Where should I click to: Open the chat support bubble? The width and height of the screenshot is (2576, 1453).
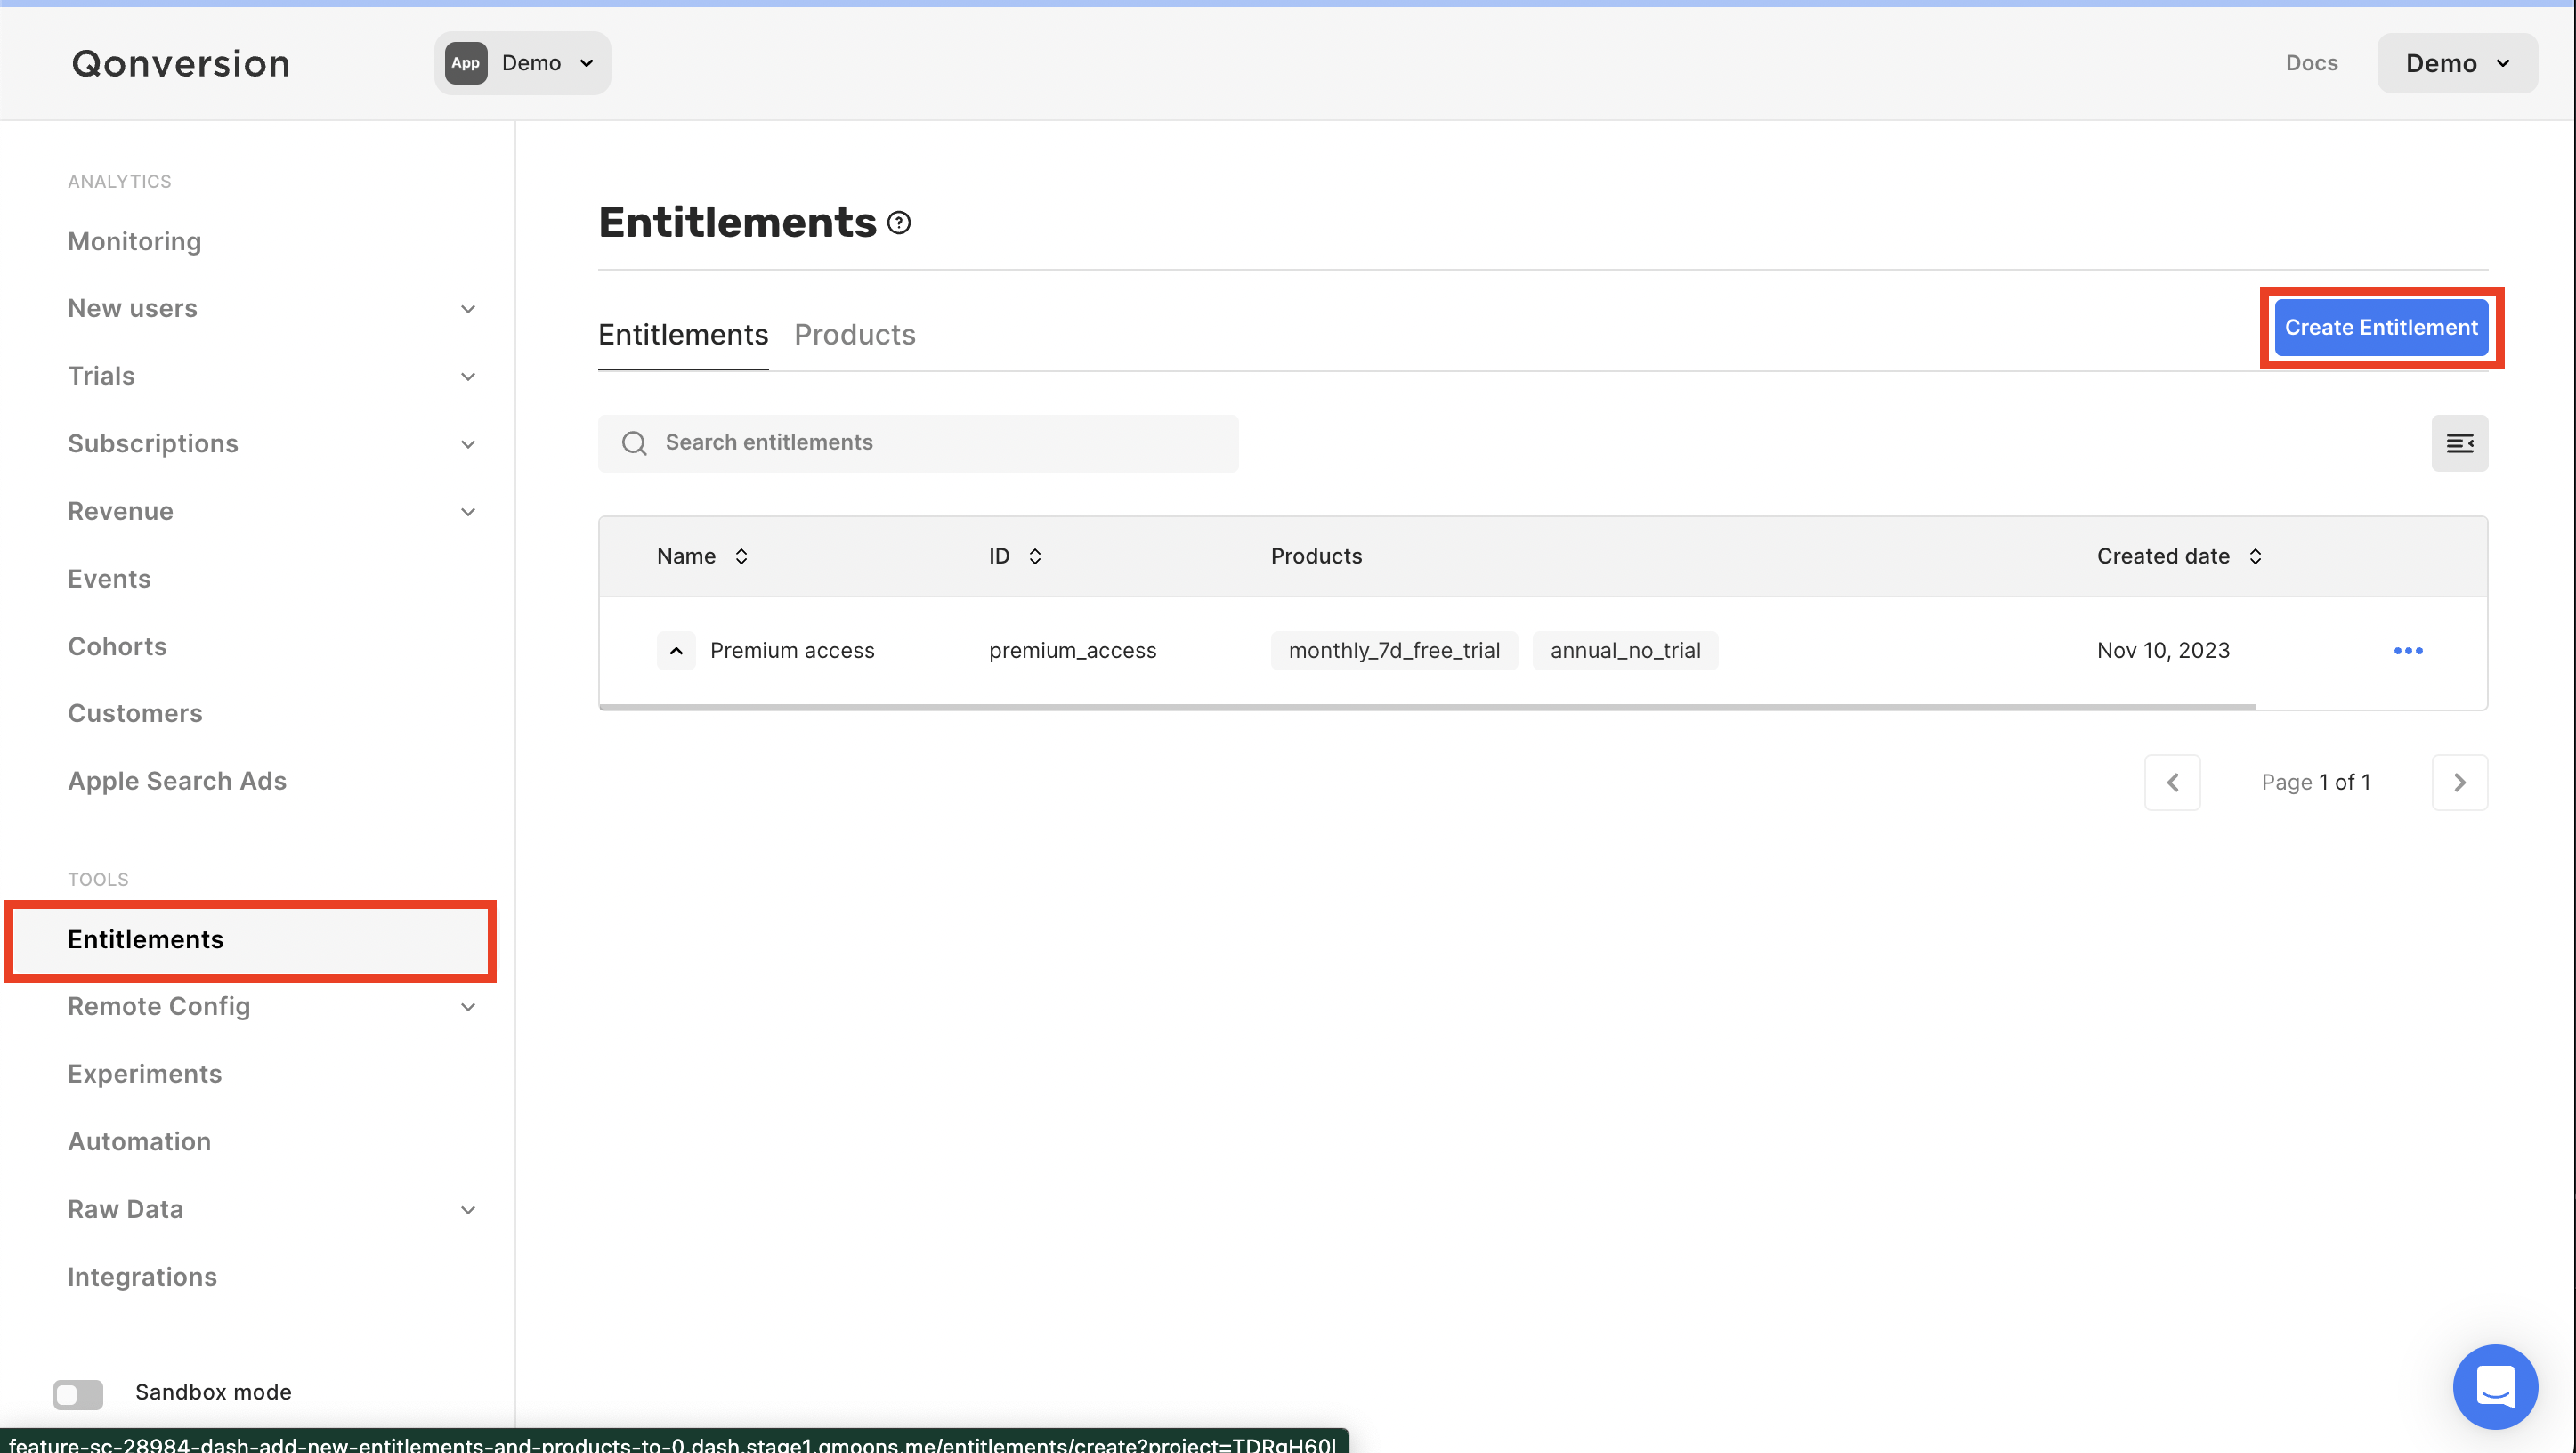pos(2495,1386)
